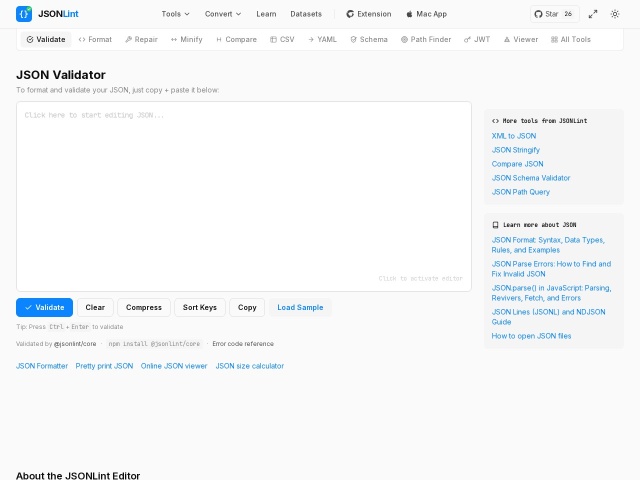This screenshot has height=480, width=640.
Task: Click the npm install @jsonlint/core snippet
Action: click(154, 344)
